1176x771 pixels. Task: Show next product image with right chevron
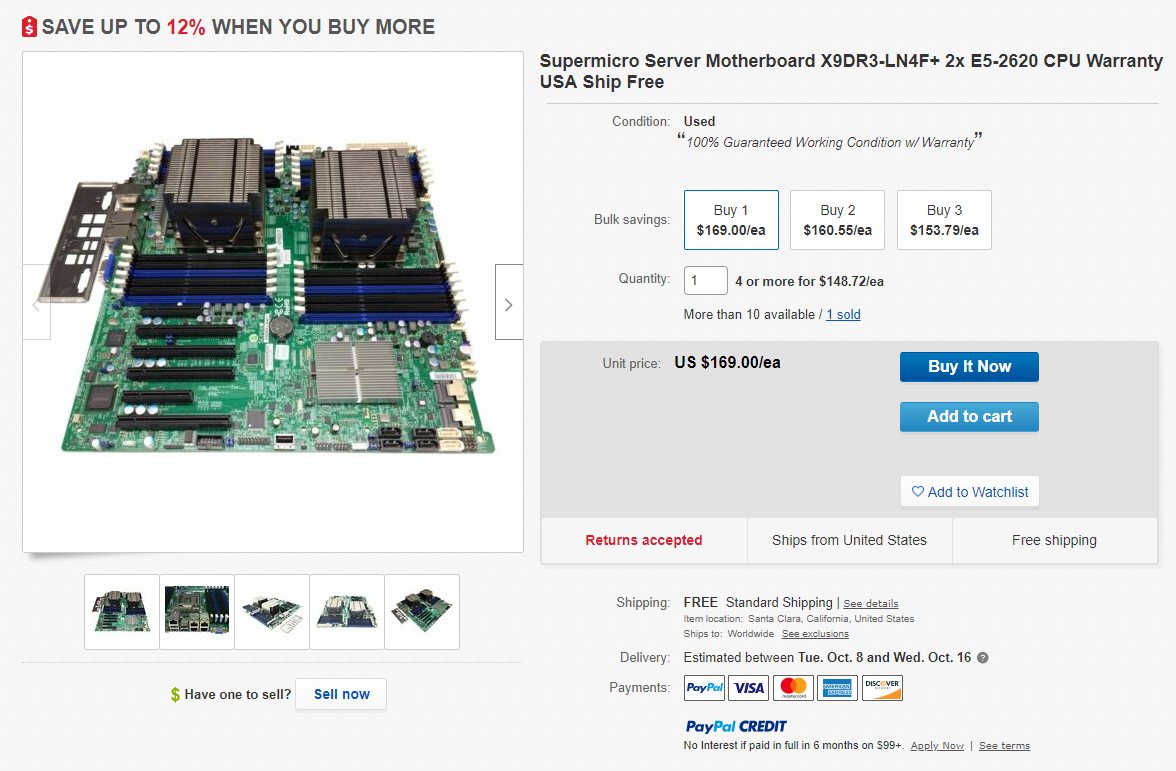click(509, 302)
